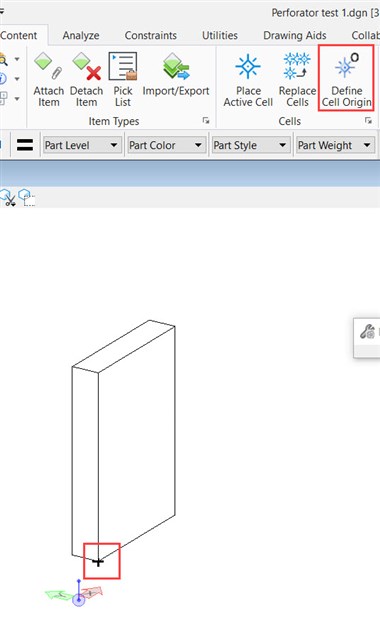
Task: Expand the Part Style dropdown
Action: coord(251,145)
